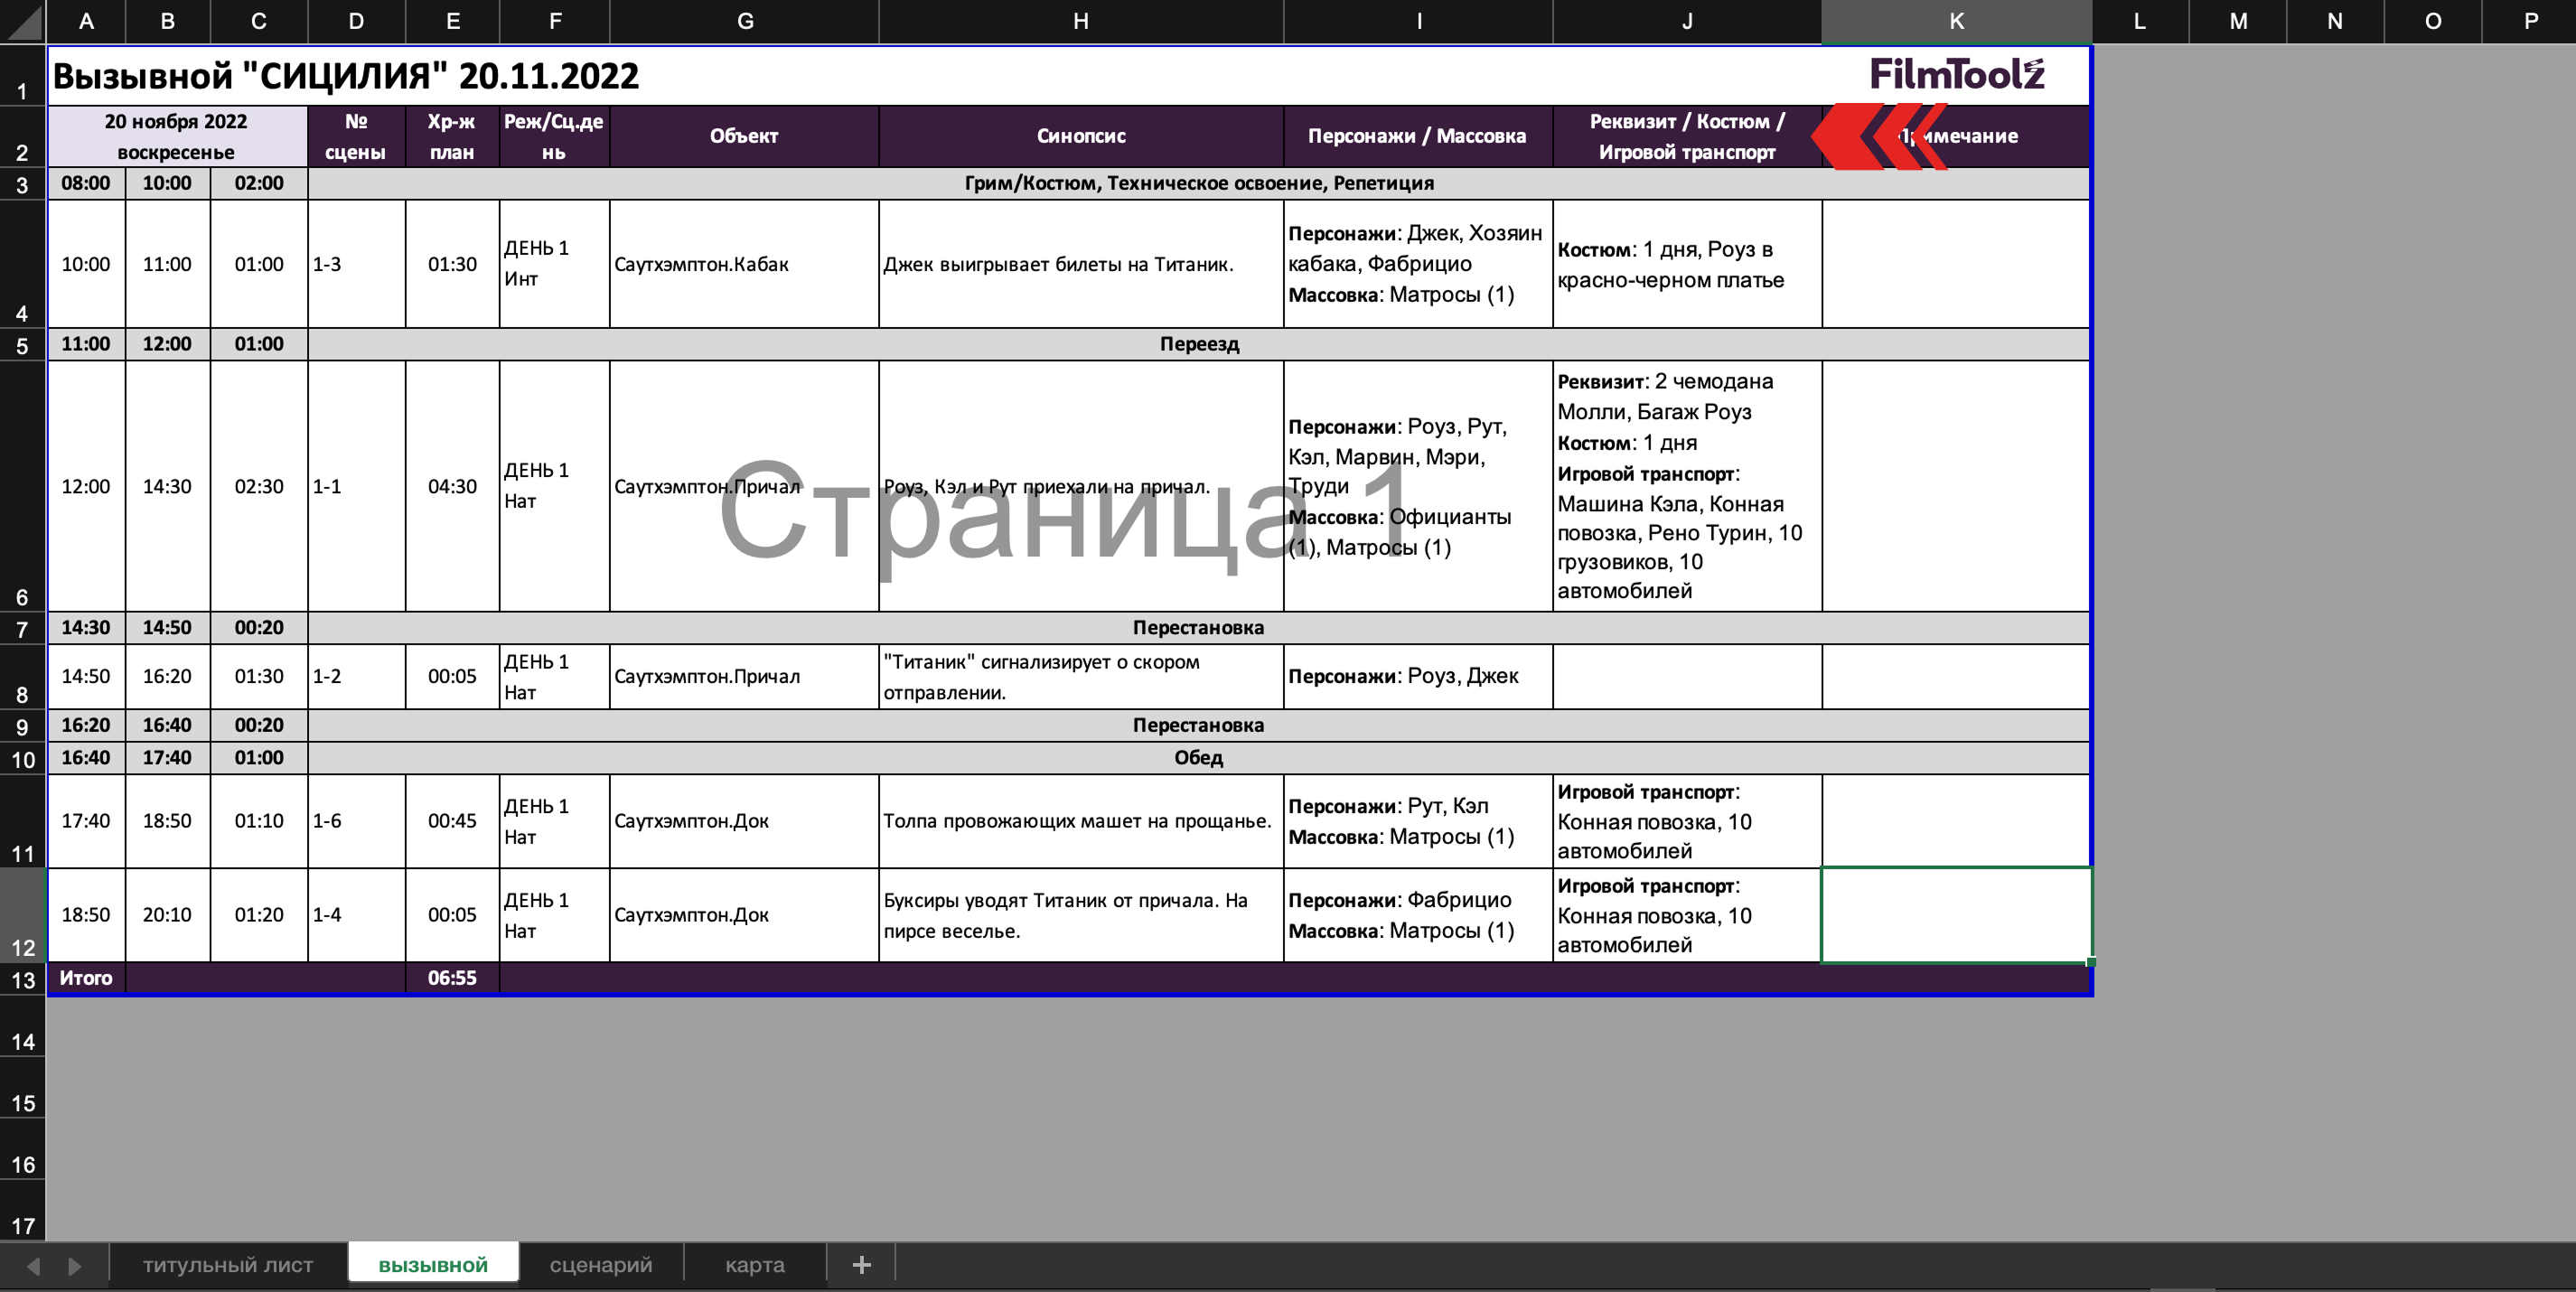Click title cell Вызывной "СИЦИЛИЯ" 20.11.2022
2576x1292 pixels.
tap(346, 76)
